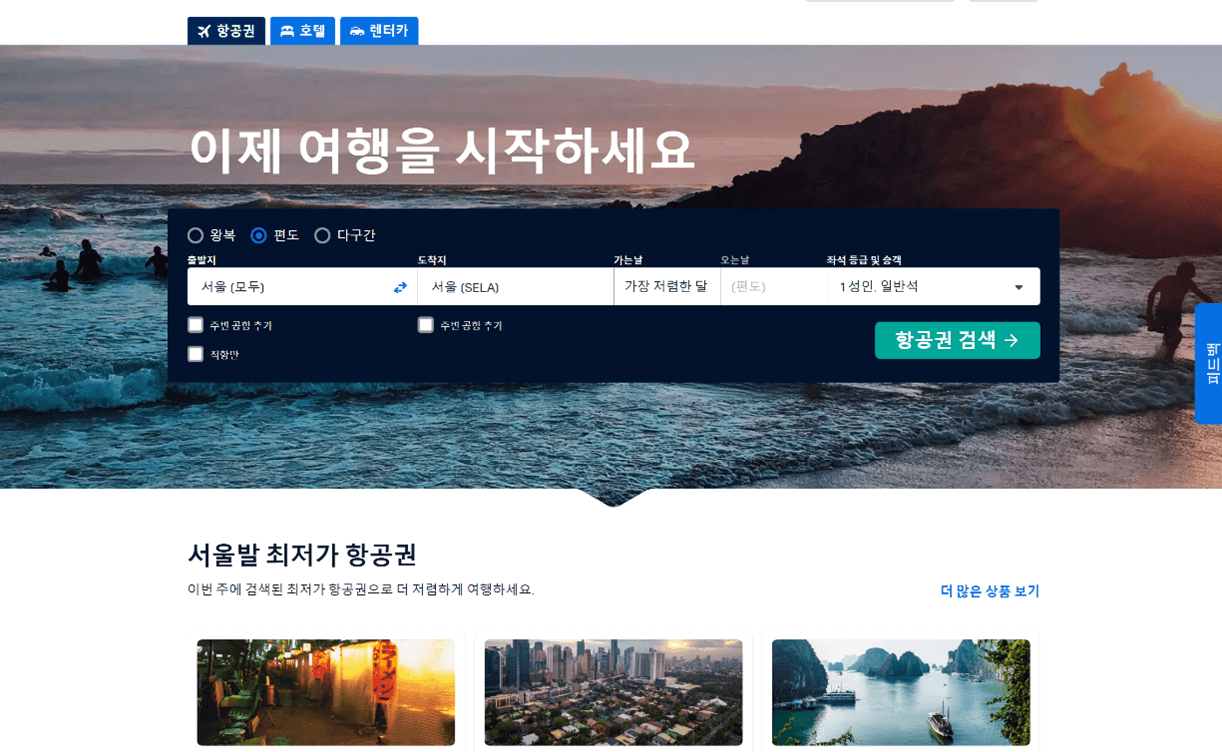Viewport: 1222px width, 752px height.
Task: Check 주변 공항 추가 under 출발지
Action: point(196,325)
